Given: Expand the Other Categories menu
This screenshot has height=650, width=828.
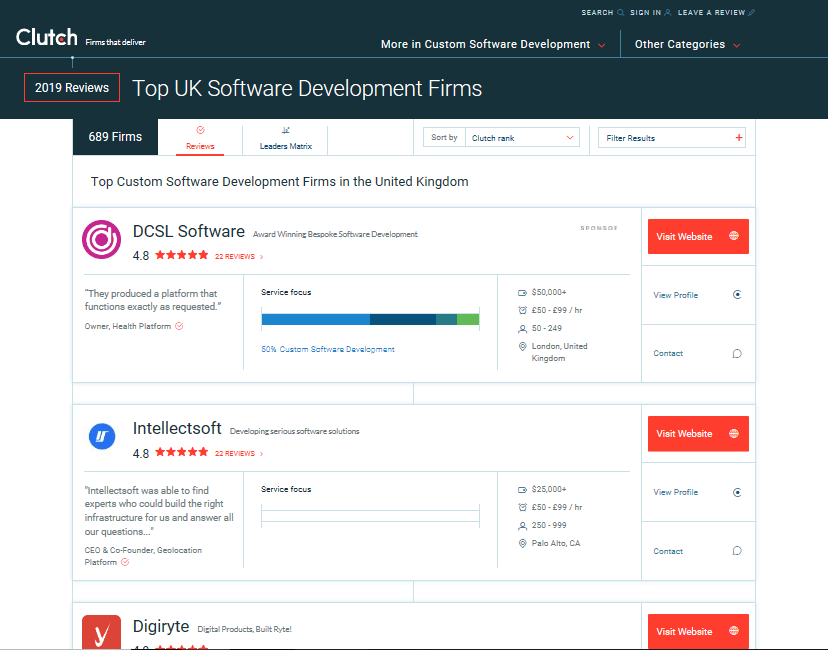Looking at the screenshot, I should point(687,45).
